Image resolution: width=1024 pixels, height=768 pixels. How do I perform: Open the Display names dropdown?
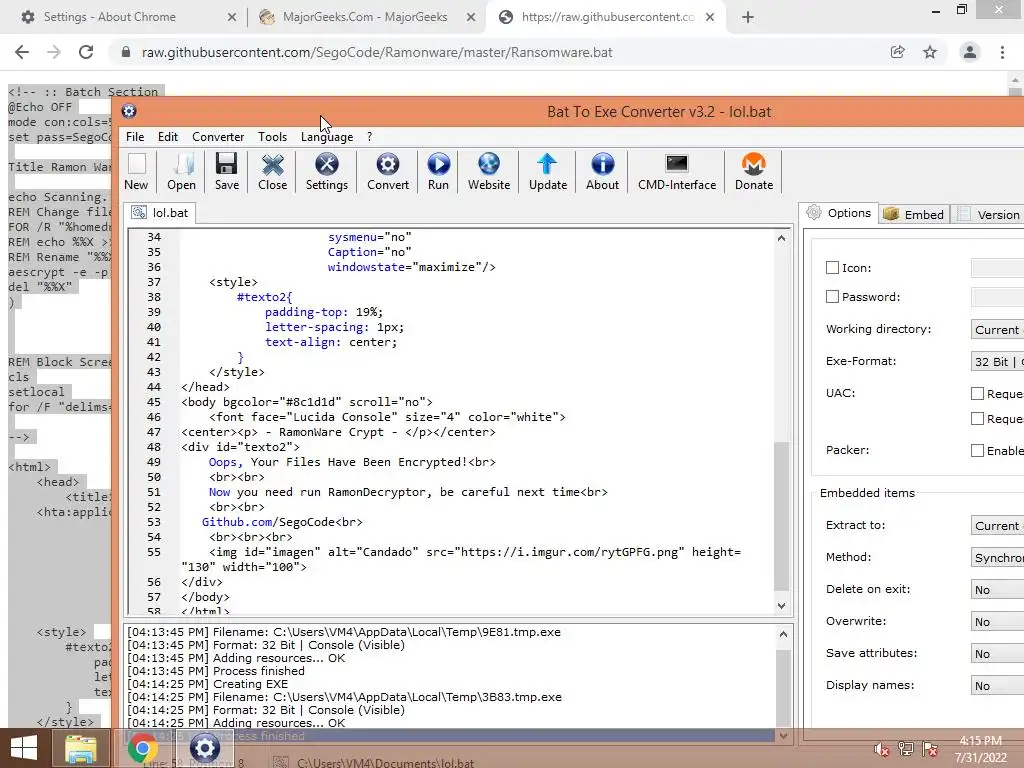click(997, 685)
